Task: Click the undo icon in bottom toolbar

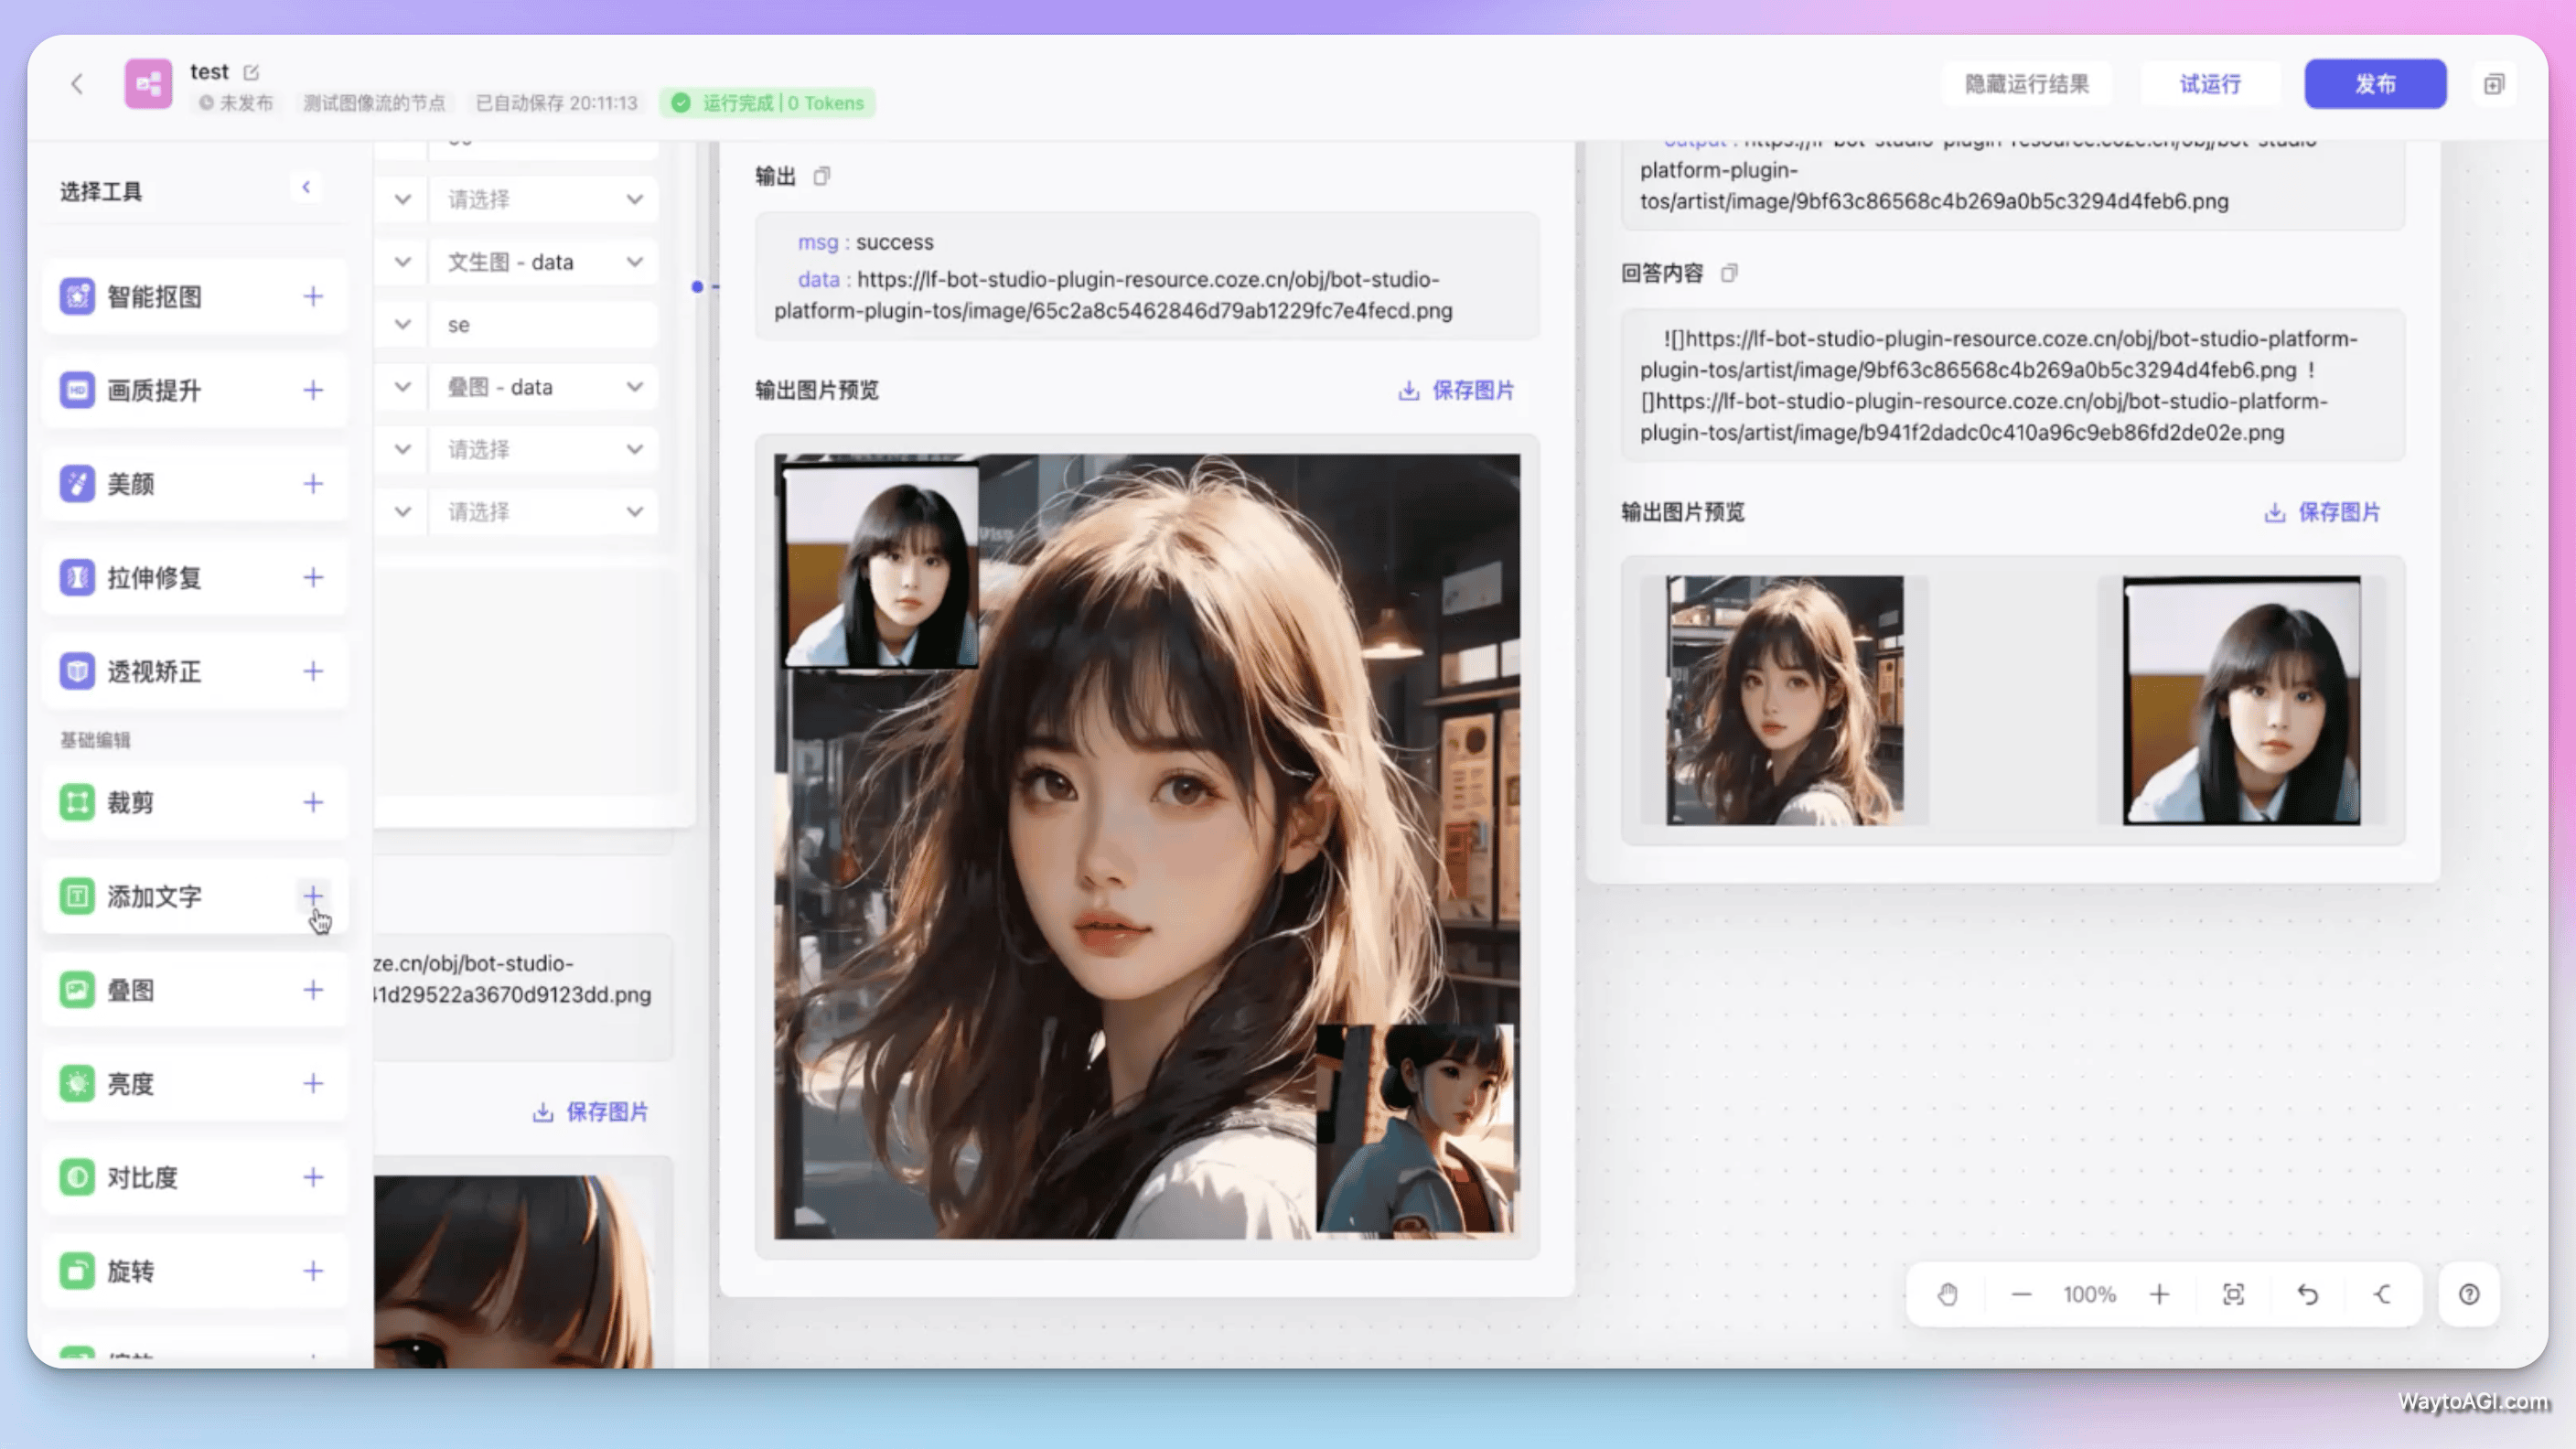Action: [x=2307, y=1294]
